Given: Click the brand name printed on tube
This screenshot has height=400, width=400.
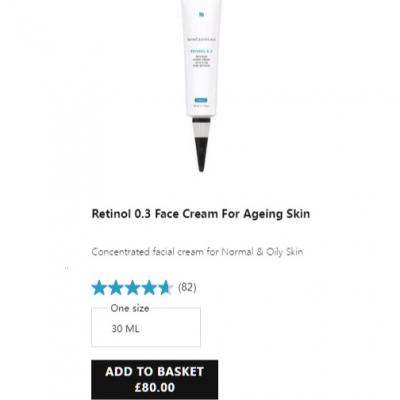Looking at the screenshot, I should pos(202,39).
